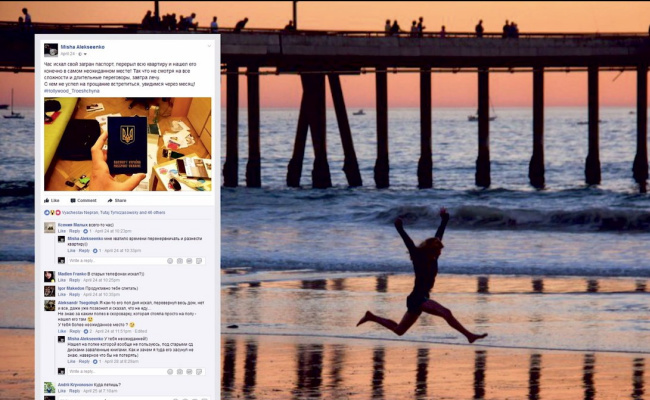Click Ксения Малых's comment avatar

tap(49, 228)
